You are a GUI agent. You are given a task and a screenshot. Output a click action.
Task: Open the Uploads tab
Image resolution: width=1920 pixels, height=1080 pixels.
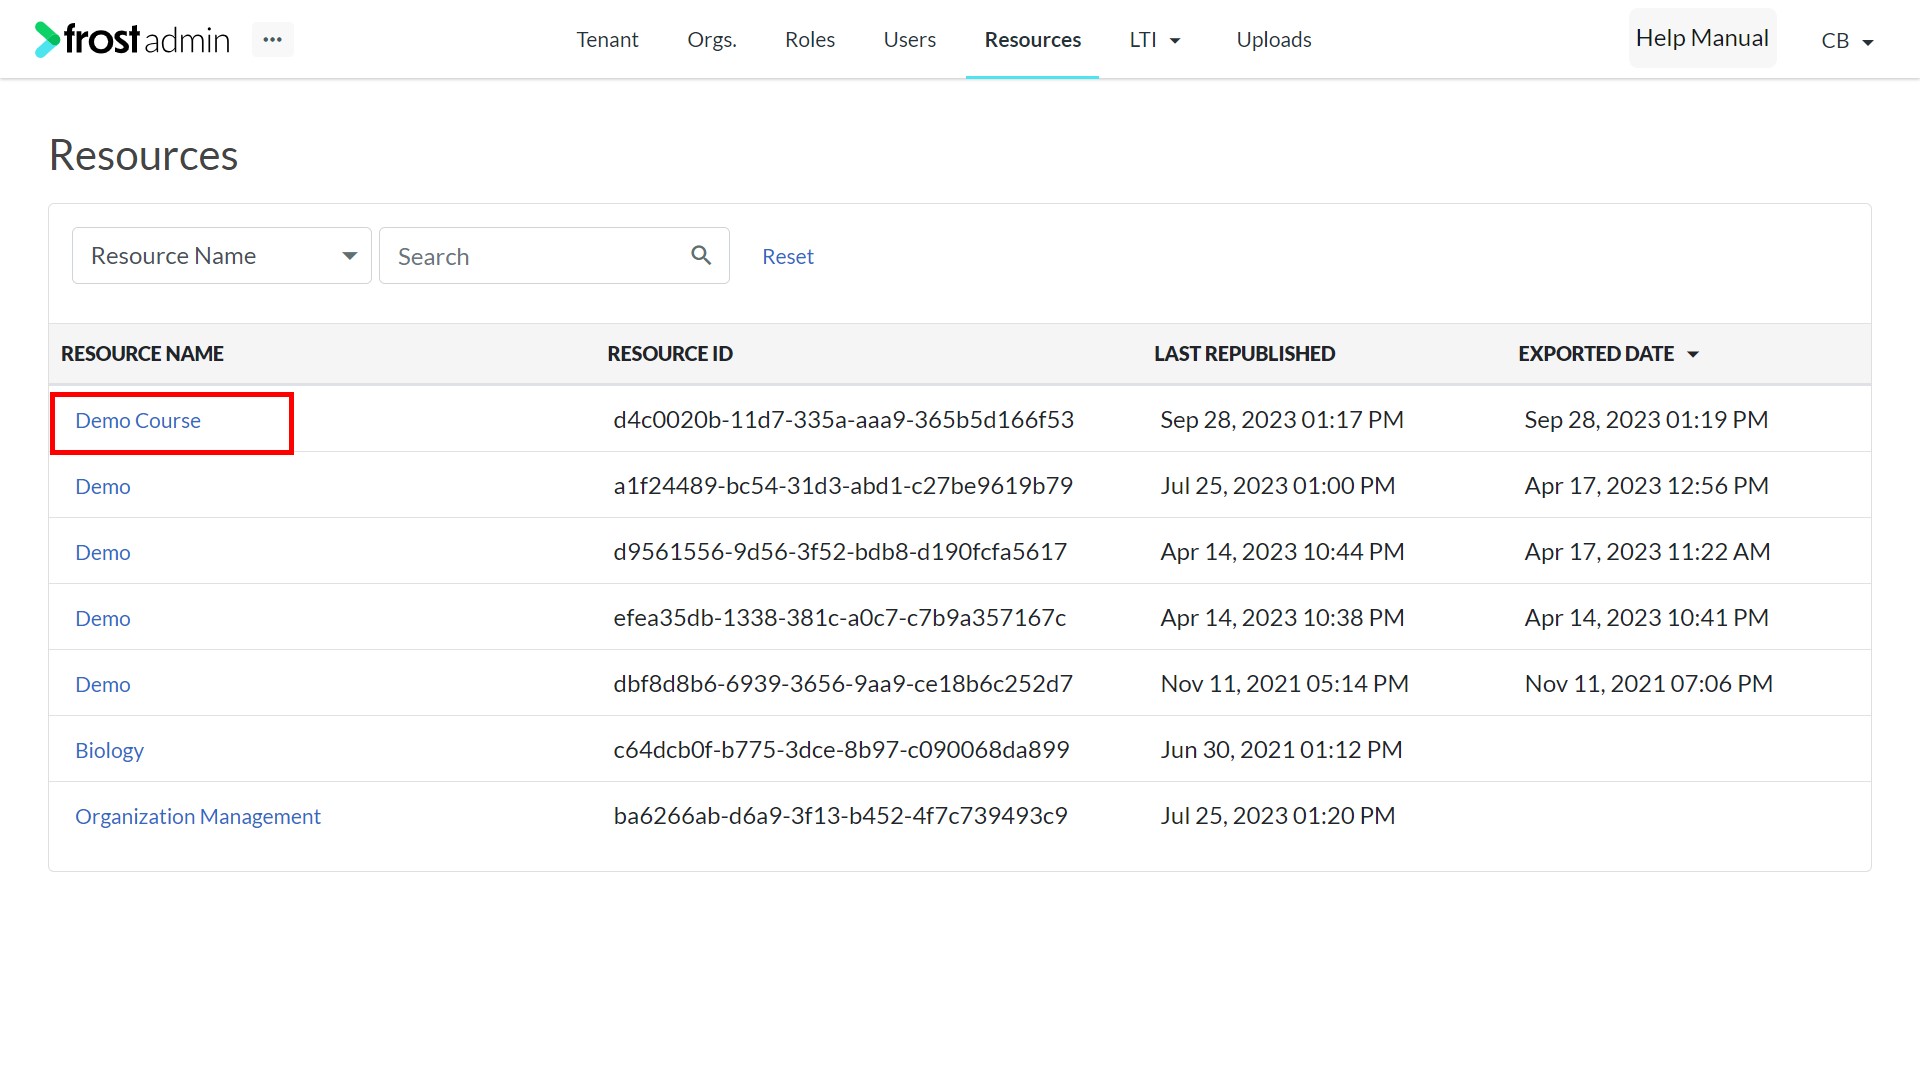pyautogui.click(x=1273, y=40)
